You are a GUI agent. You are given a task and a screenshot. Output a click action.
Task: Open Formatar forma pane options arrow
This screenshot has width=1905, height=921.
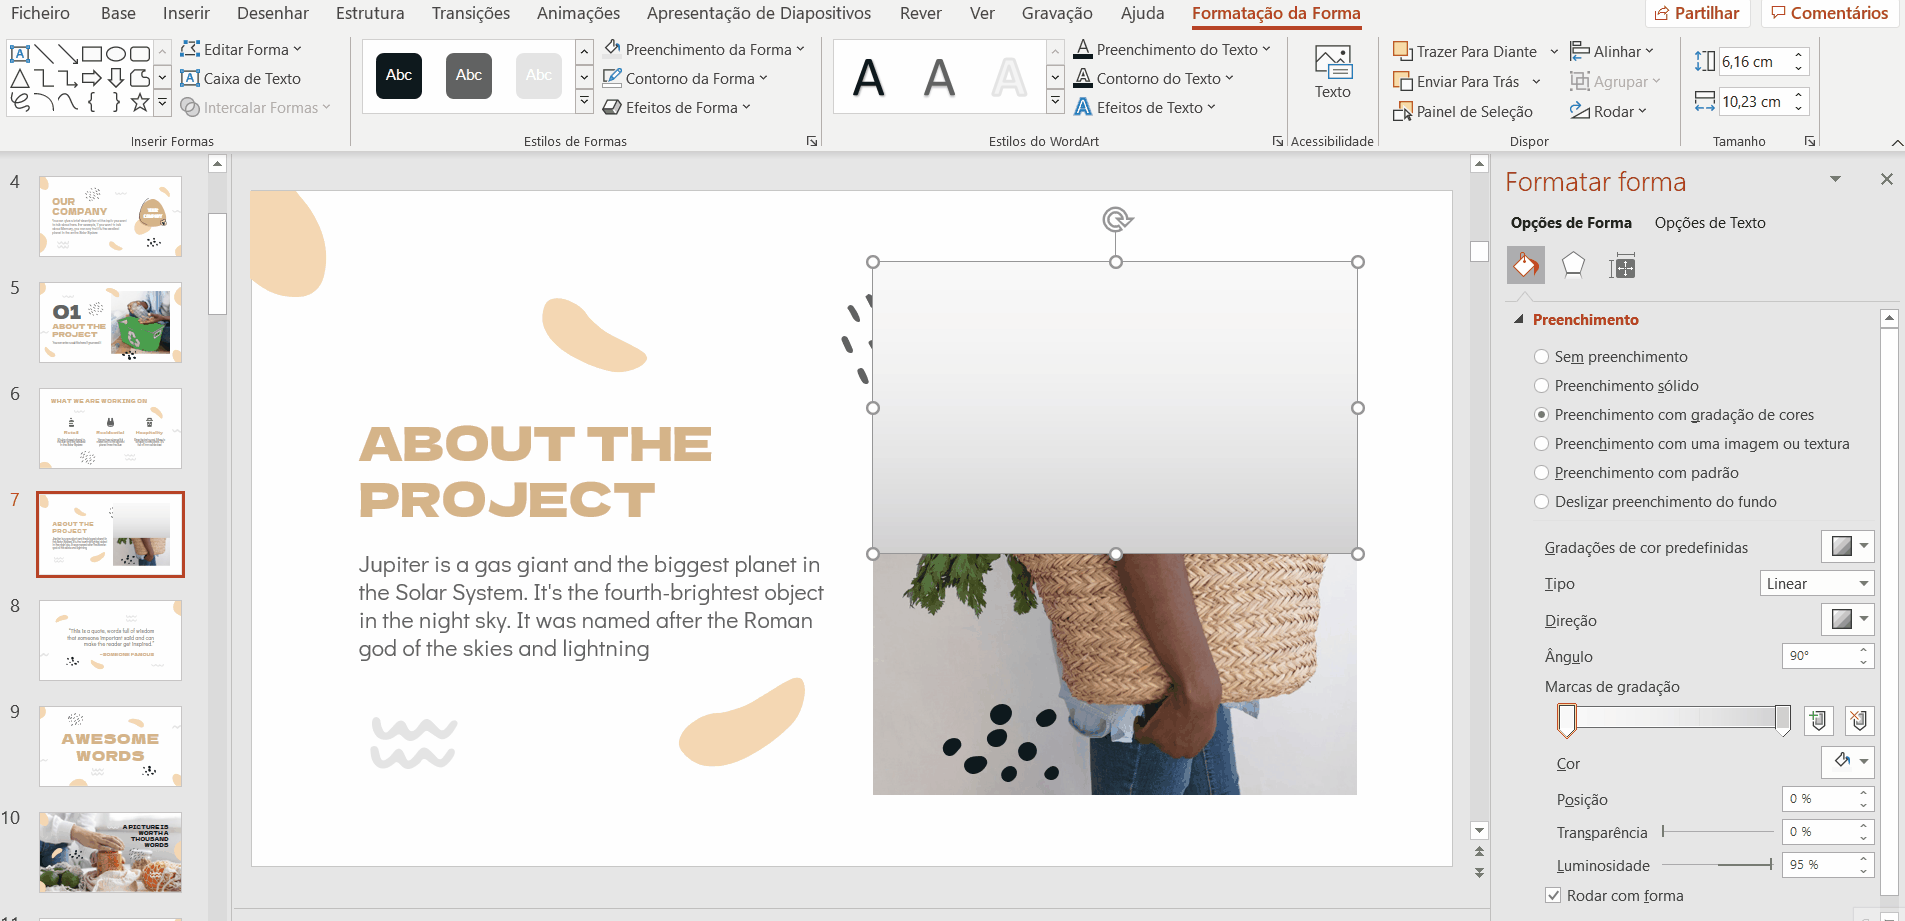point(1835,179)
